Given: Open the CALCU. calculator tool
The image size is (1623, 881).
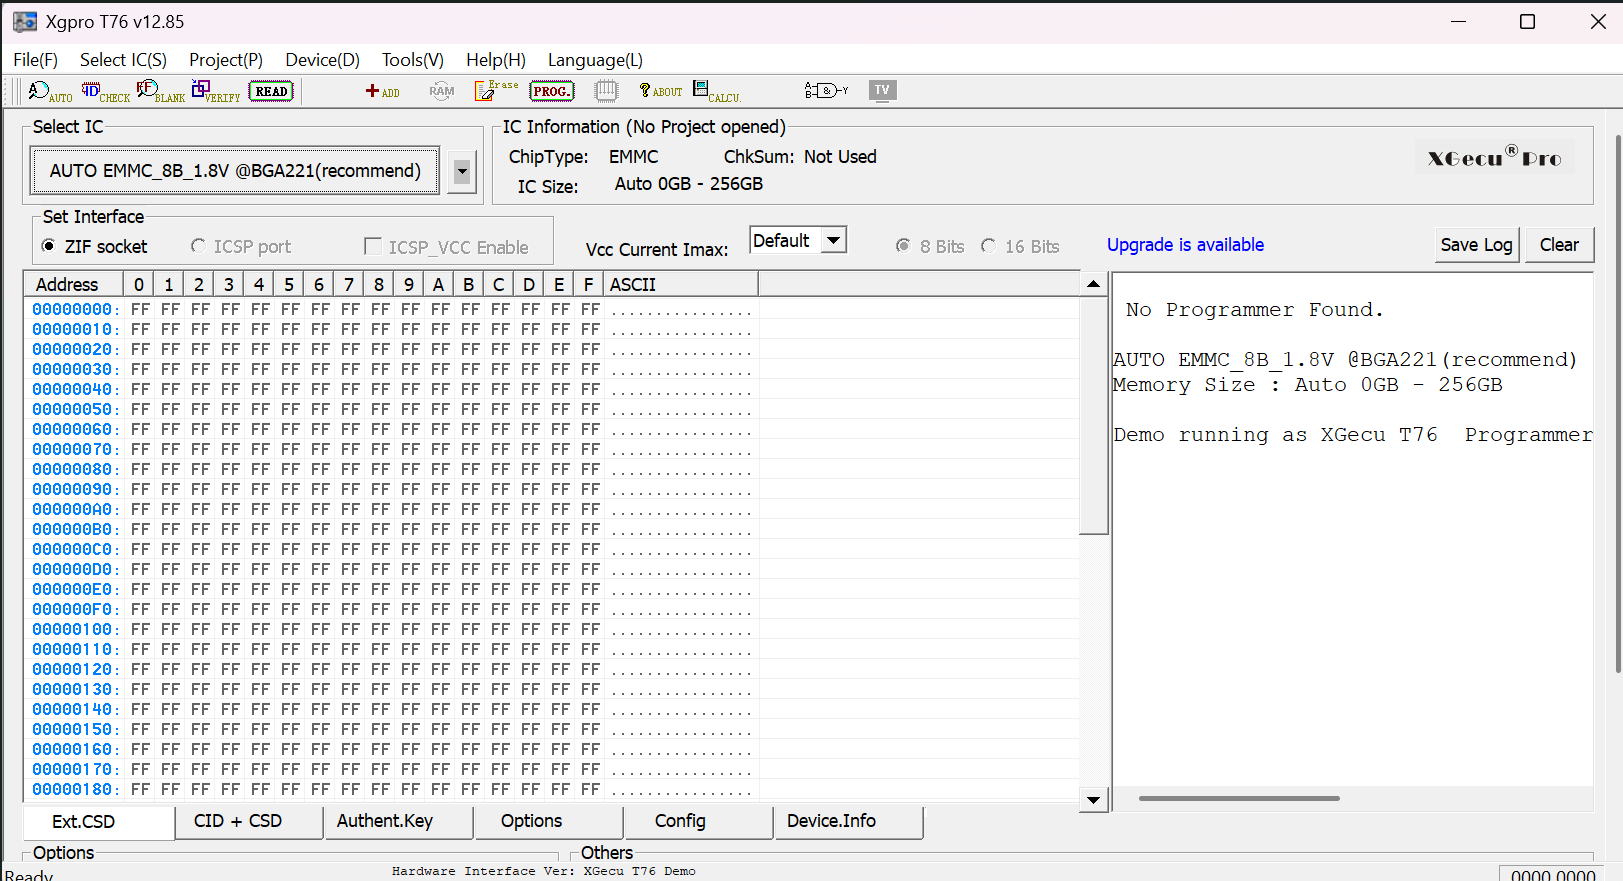Looking at the screenshot, I should tap(715, 92).
